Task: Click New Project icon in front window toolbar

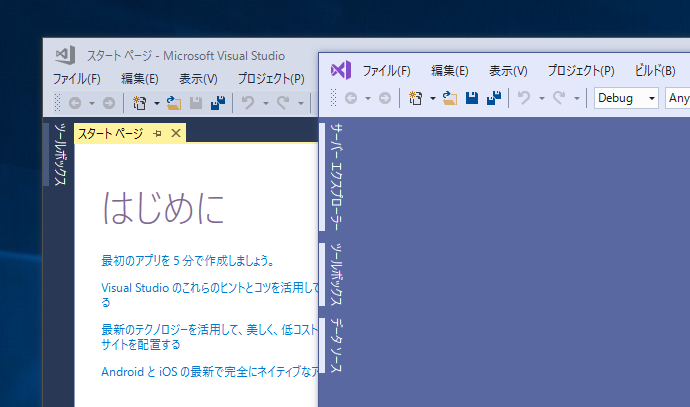Action: [415, 98]
